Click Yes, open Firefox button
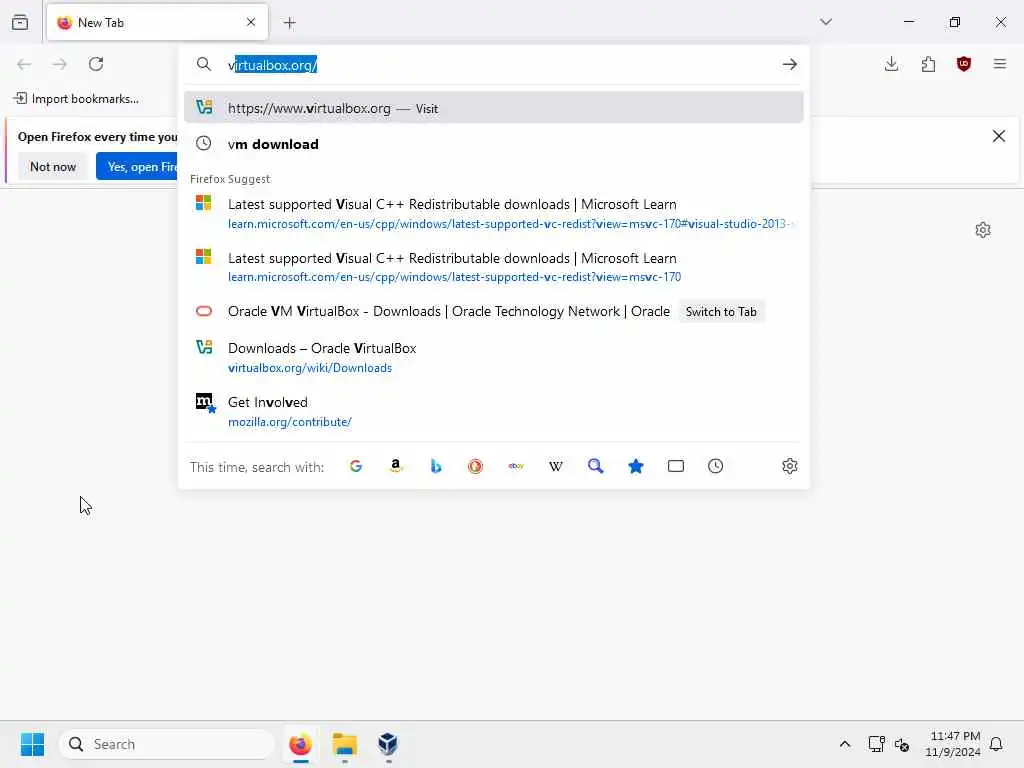 137,167
